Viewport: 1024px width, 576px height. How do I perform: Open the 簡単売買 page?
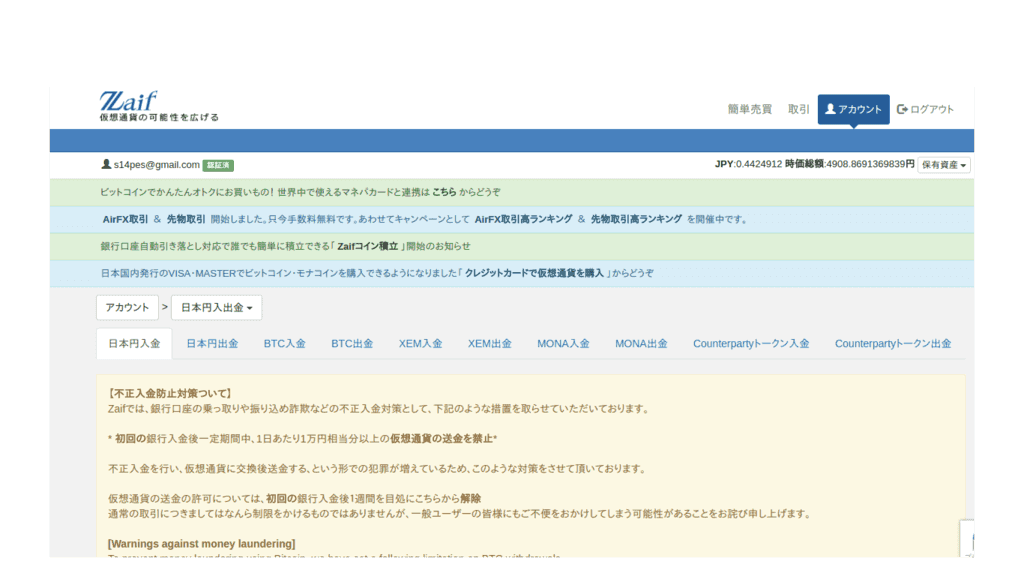coord(749,109)
